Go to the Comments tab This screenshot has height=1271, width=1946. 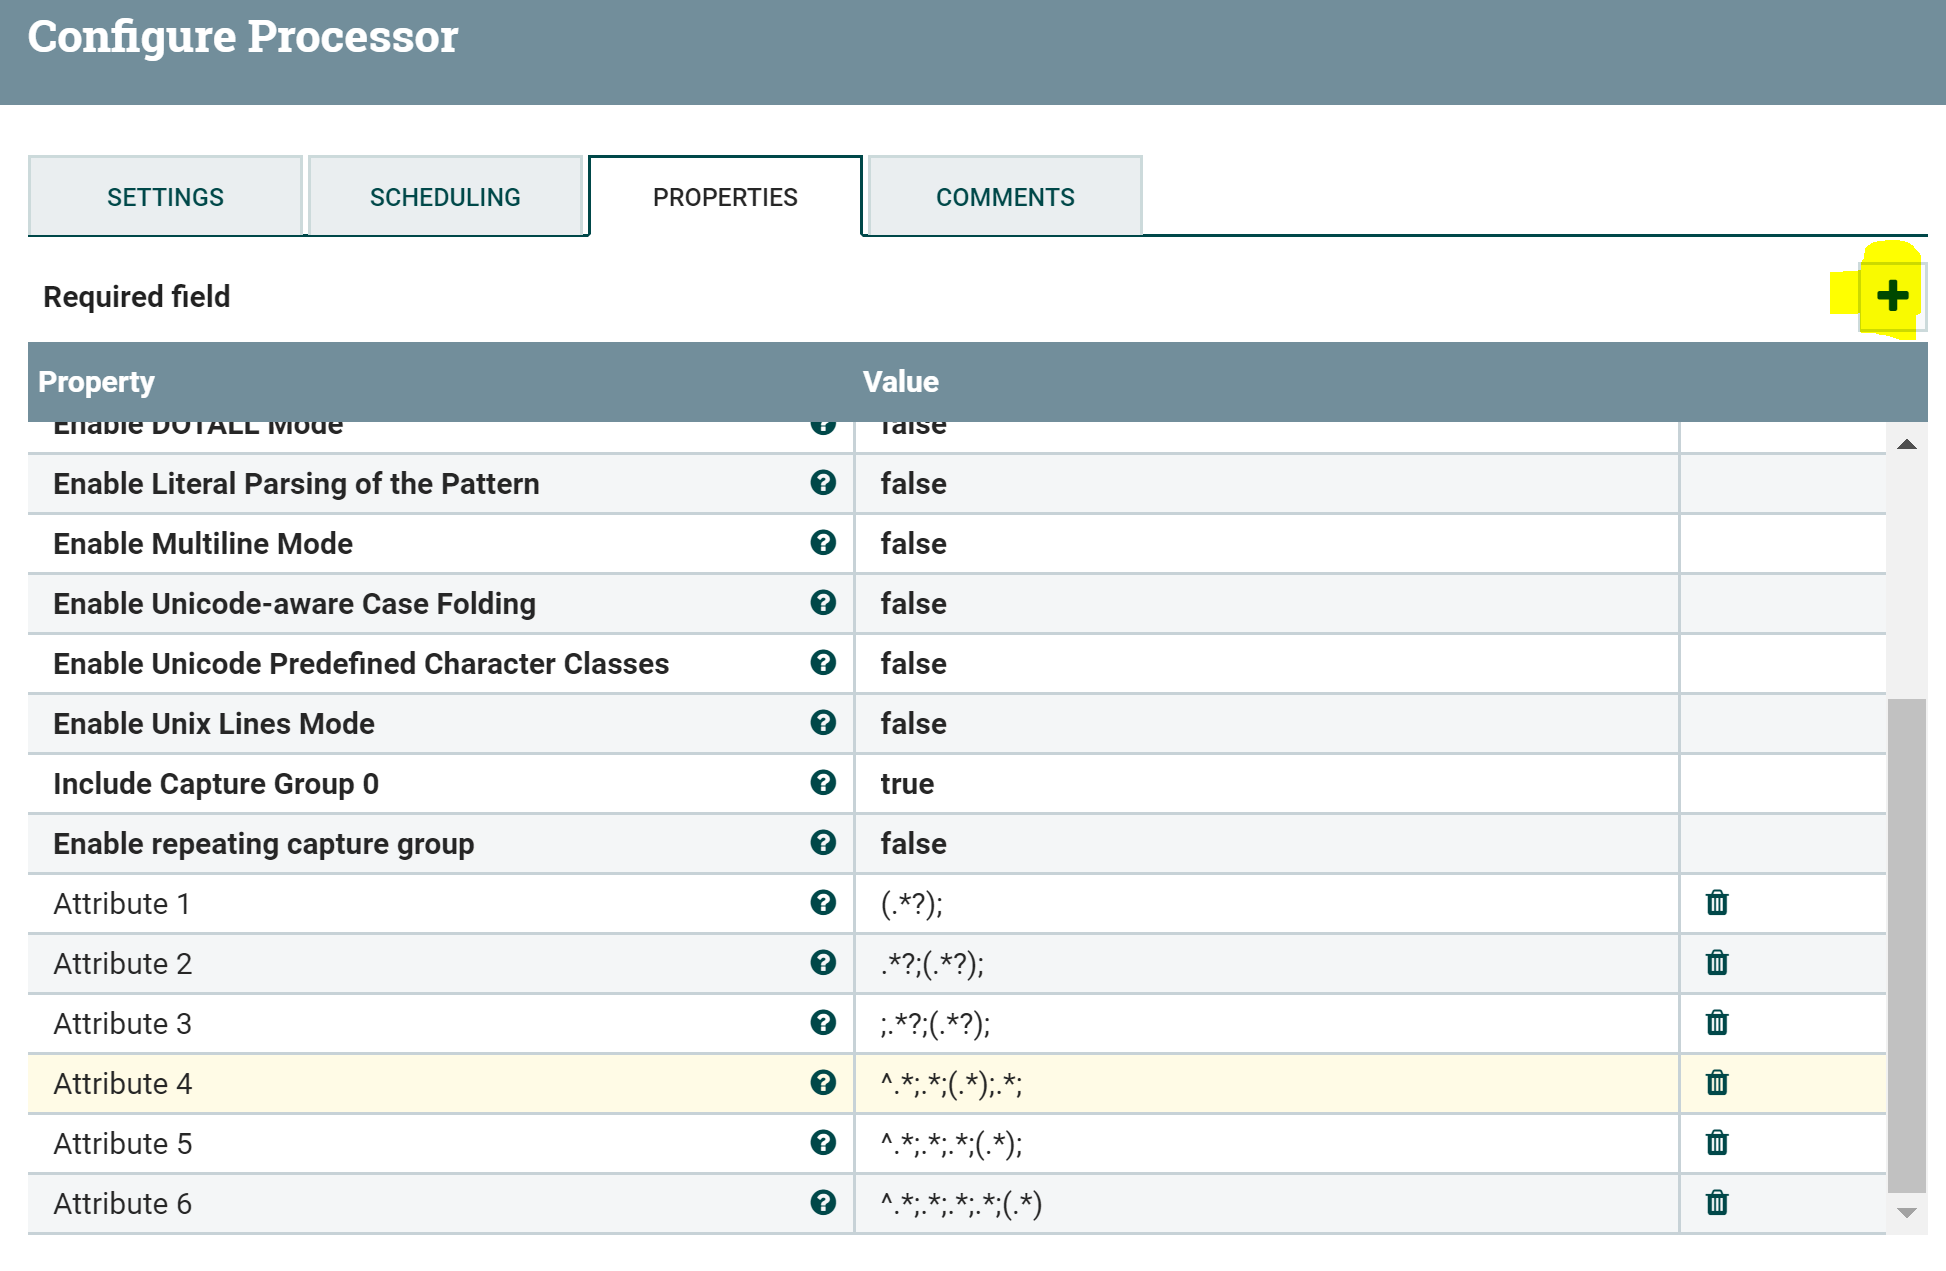tap(1005, 197)
